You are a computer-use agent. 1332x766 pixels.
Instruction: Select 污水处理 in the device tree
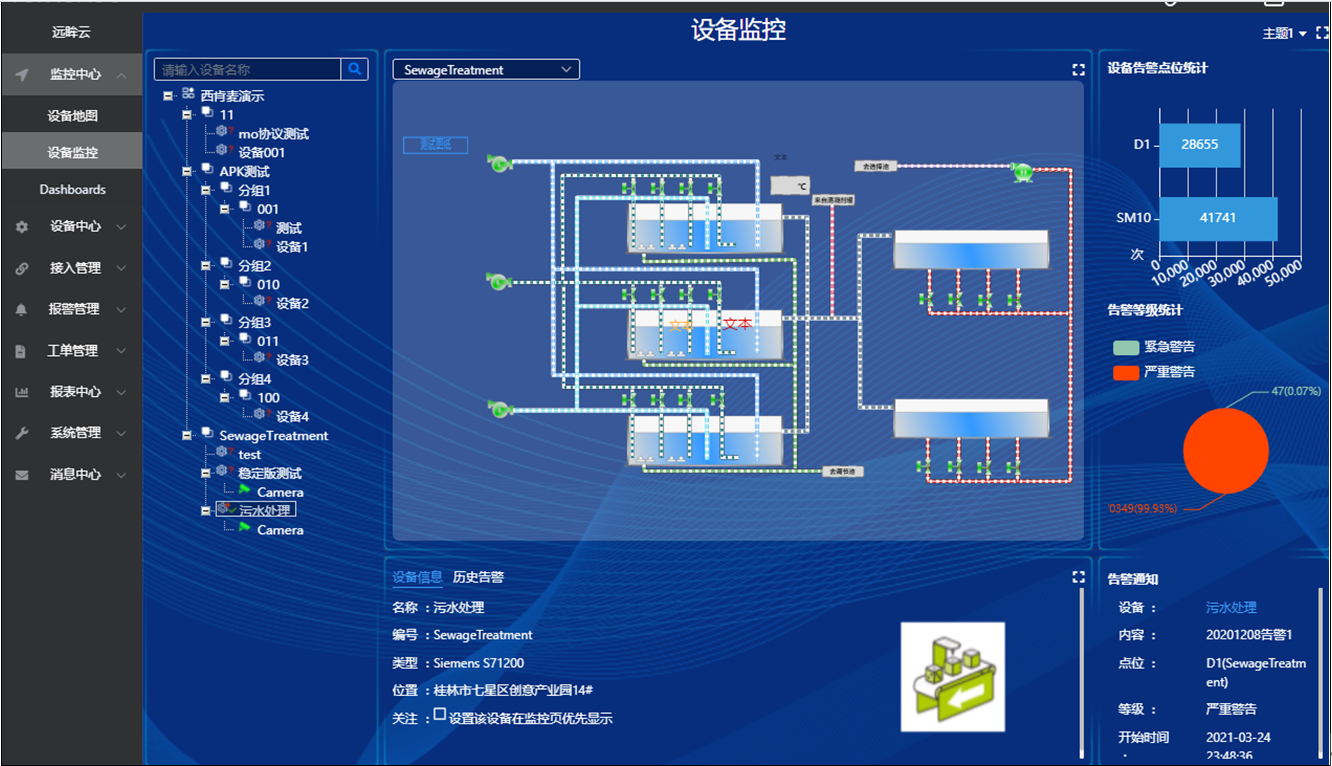point(266,510)
